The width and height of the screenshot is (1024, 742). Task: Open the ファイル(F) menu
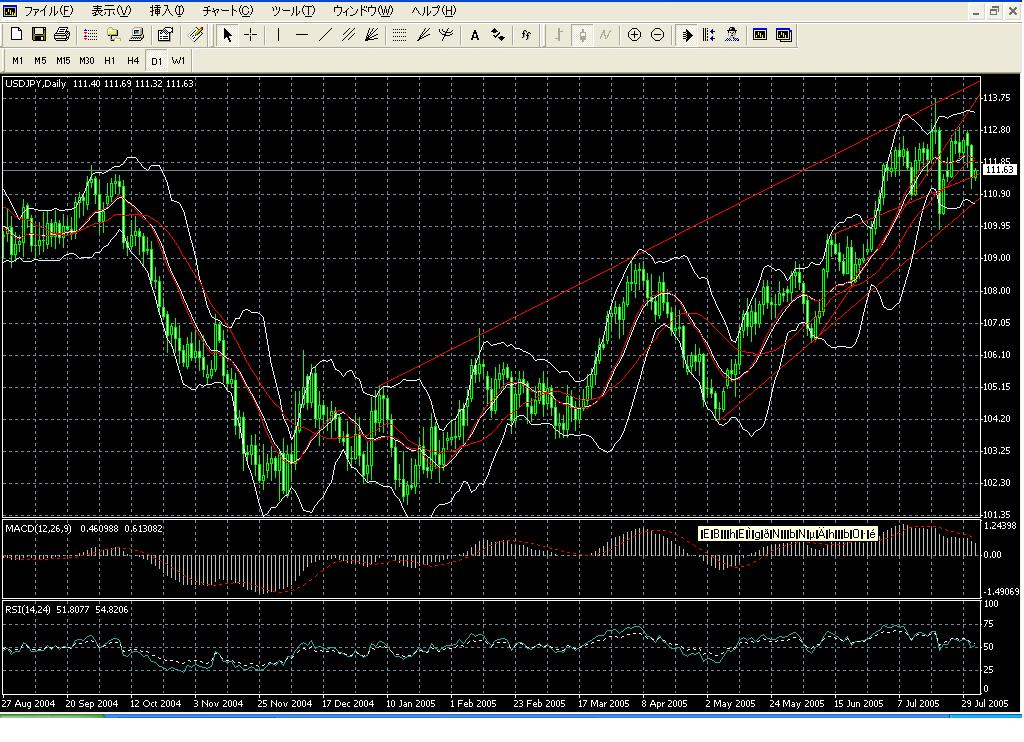click(47, 11)
